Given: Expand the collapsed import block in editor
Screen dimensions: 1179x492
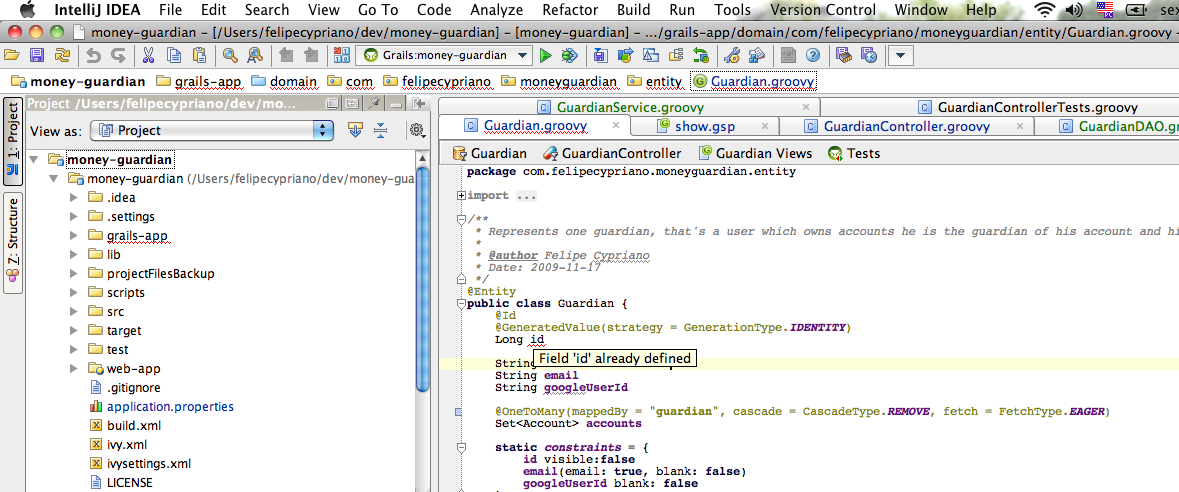Looking at the screenshot, I should click(462, 196).
